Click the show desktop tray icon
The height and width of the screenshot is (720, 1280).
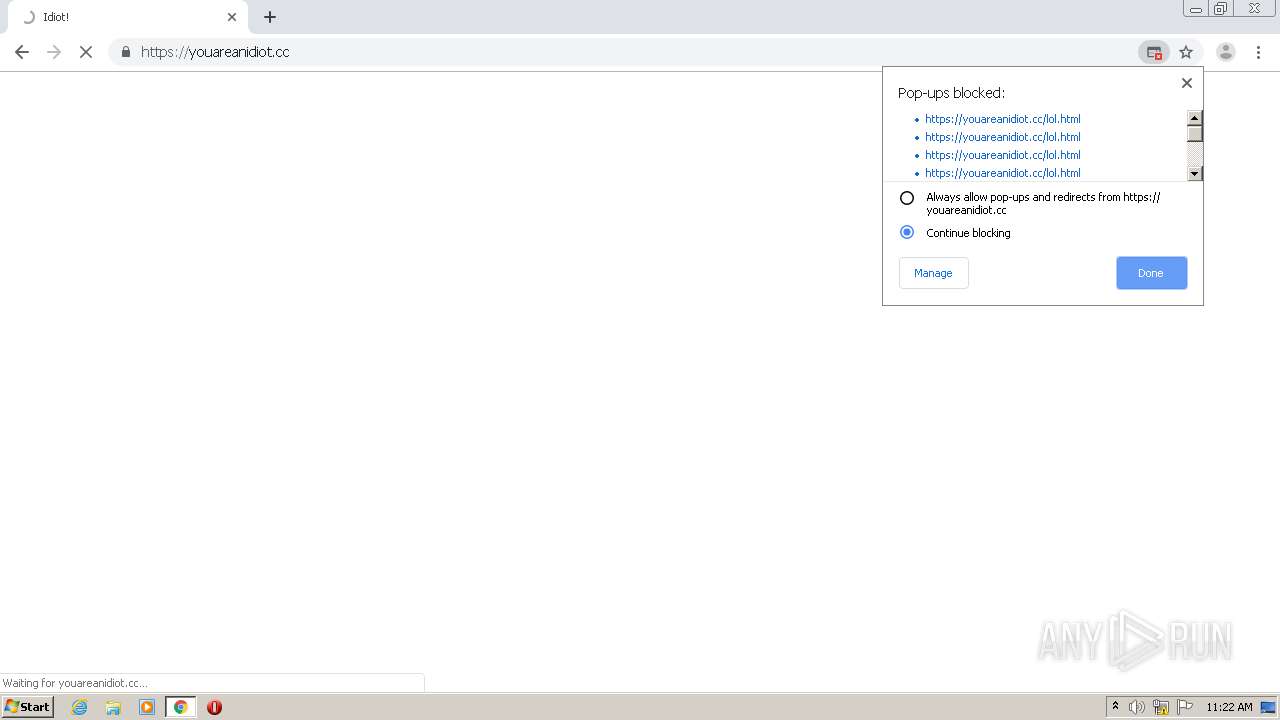pos(1268,707)
